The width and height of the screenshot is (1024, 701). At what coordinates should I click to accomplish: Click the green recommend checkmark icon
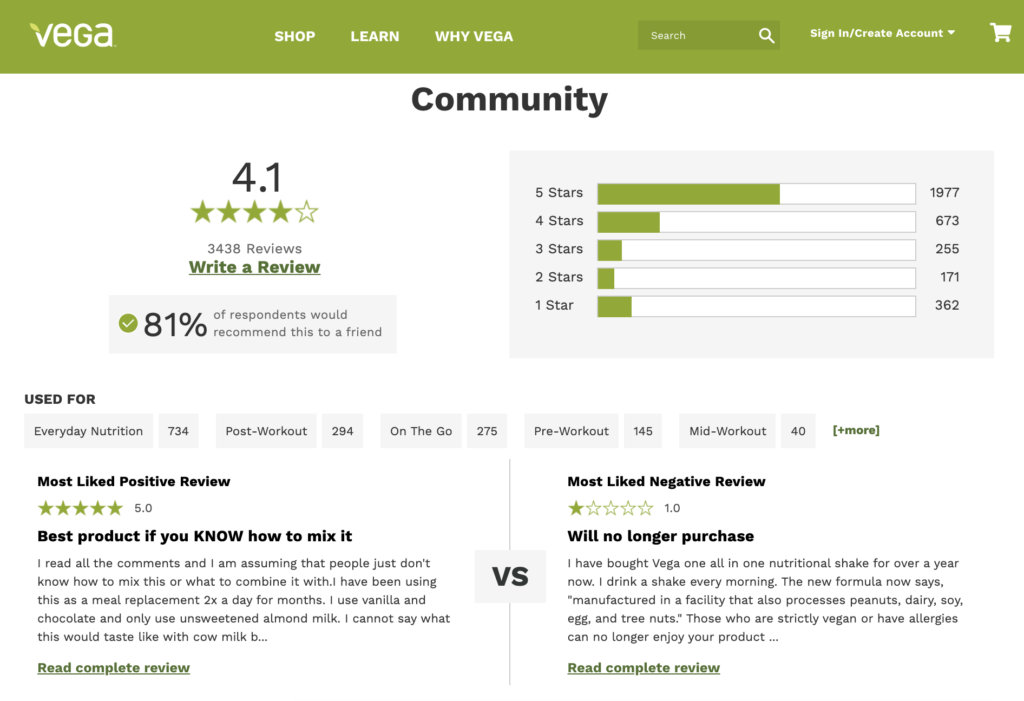coord(128,323)
